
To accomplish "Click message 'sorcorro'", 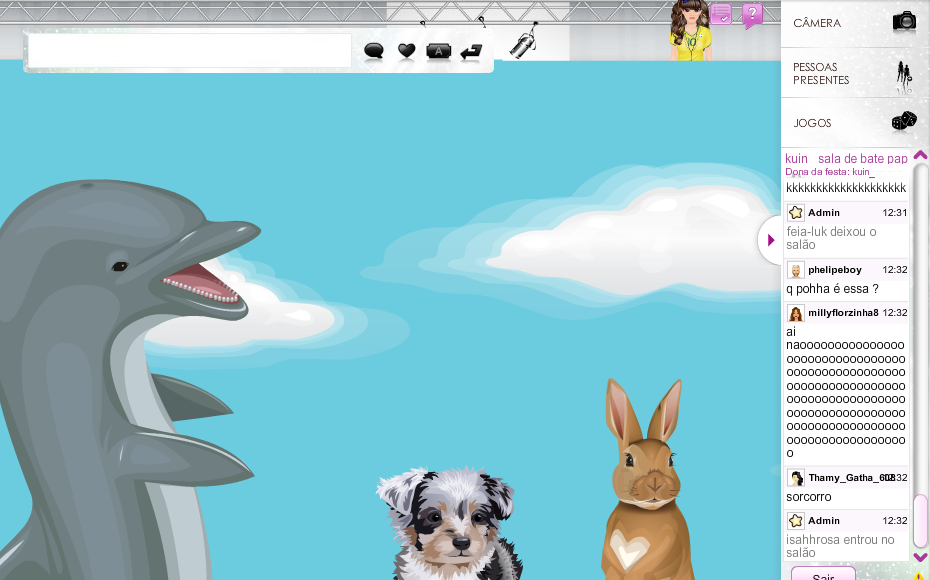I will point(808,497).
